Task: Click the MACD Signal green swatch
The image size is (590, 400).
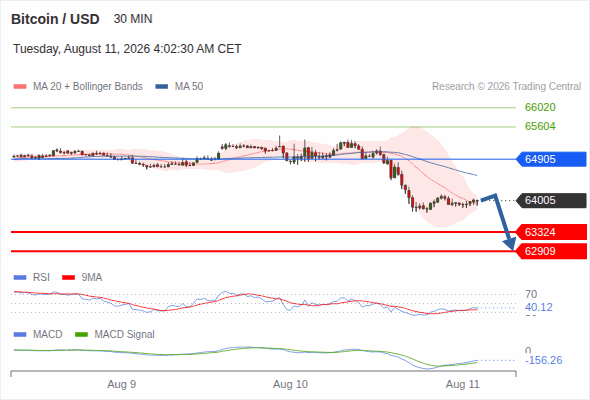Action: [81, 335]
